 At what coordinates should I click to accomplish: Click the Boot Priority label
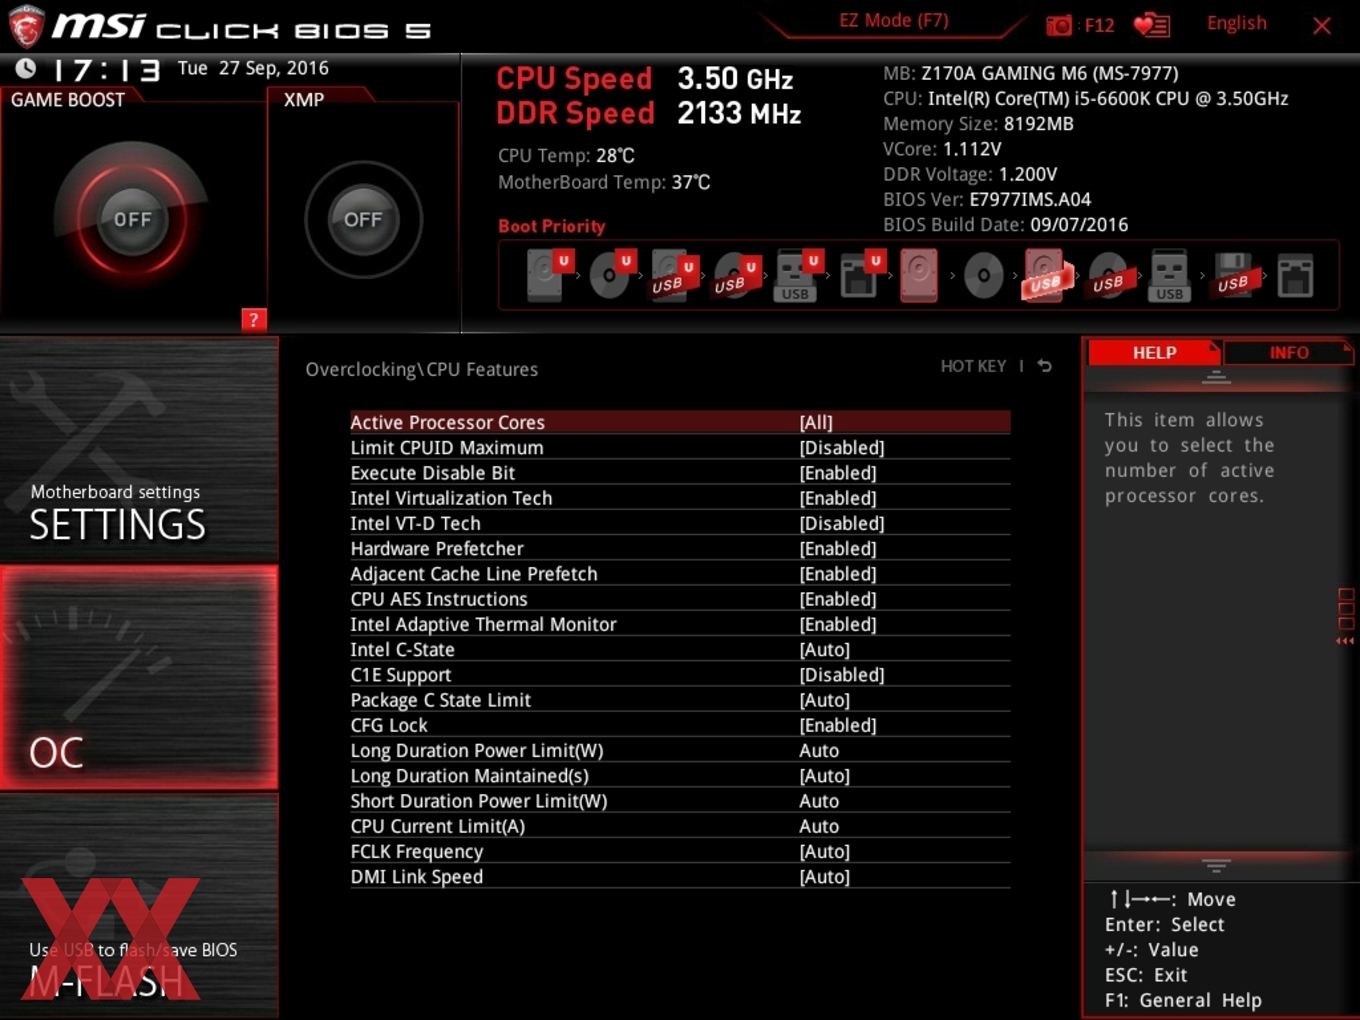(x=551, y=226)
